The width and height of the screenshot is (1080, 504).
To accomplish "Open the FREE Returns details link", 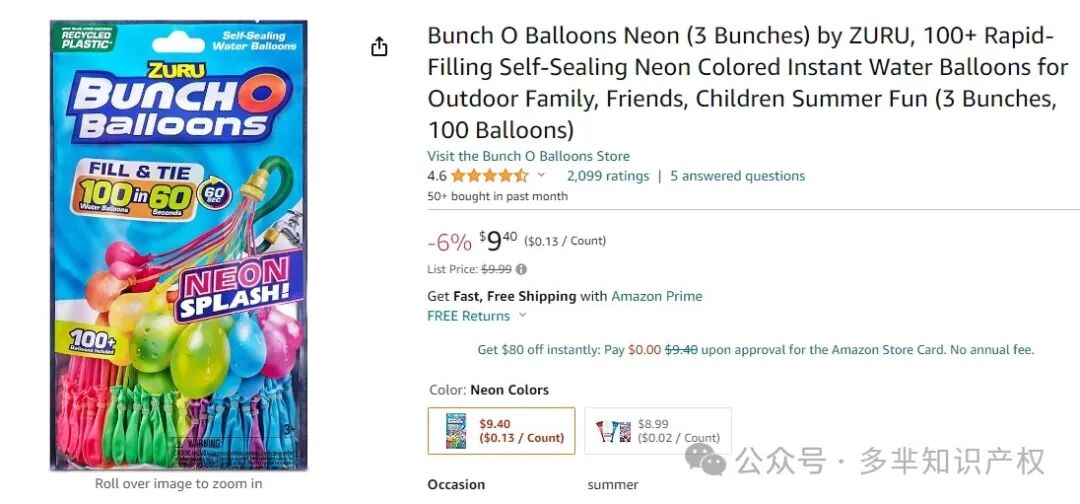I will coord(468,316).
